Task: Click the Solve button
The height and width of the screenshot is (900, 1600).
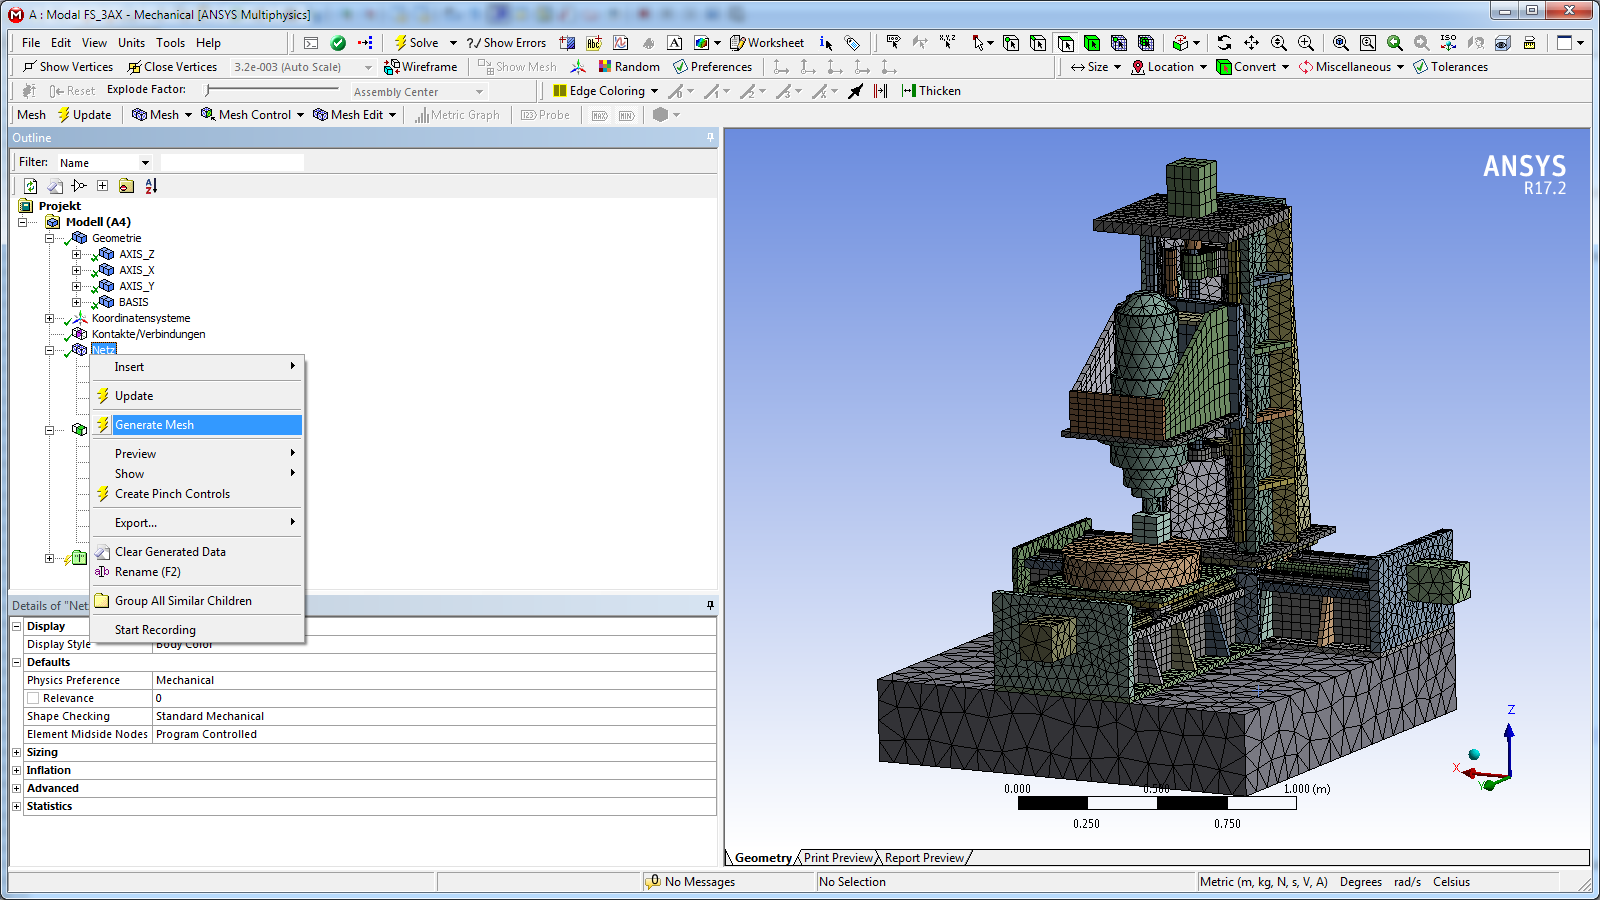Action: pyautogui.click(x=415, y=43)
